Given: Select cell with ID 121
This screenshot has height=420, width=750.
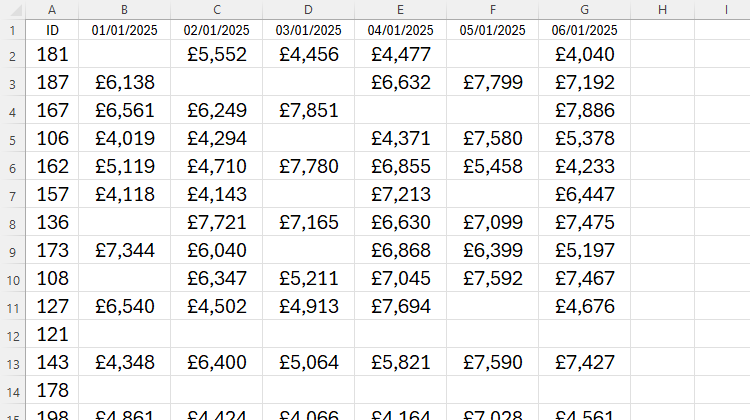Looking at the screenshot, I should click(52, 334).
